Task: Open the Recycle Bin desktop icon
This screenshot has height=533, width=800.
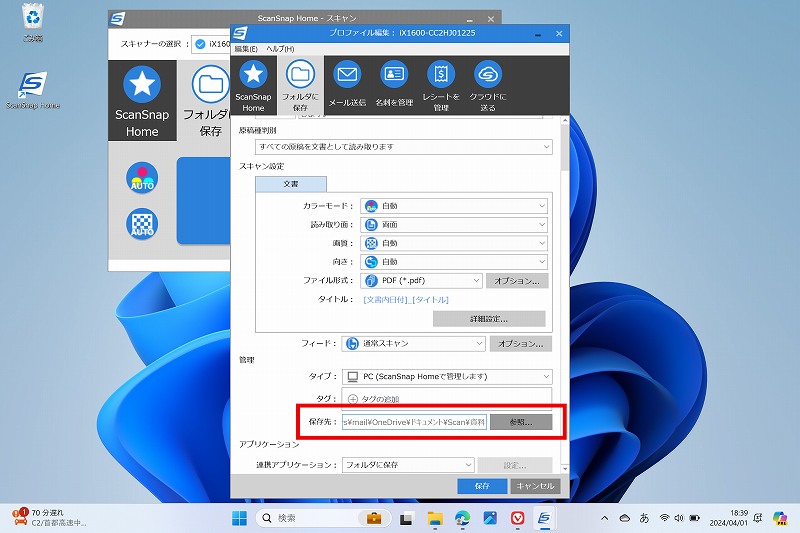Action: tap(33, 22)
